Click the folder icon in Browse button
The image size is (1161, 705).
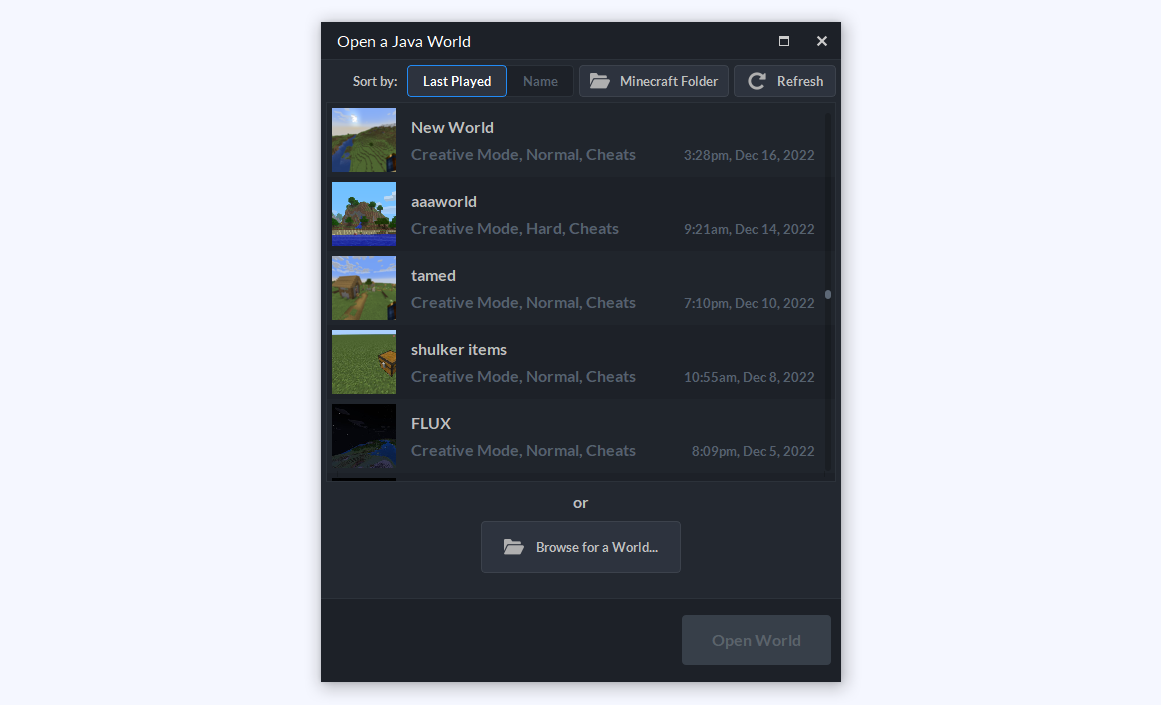pyautogui.click(x=514, y=547)
